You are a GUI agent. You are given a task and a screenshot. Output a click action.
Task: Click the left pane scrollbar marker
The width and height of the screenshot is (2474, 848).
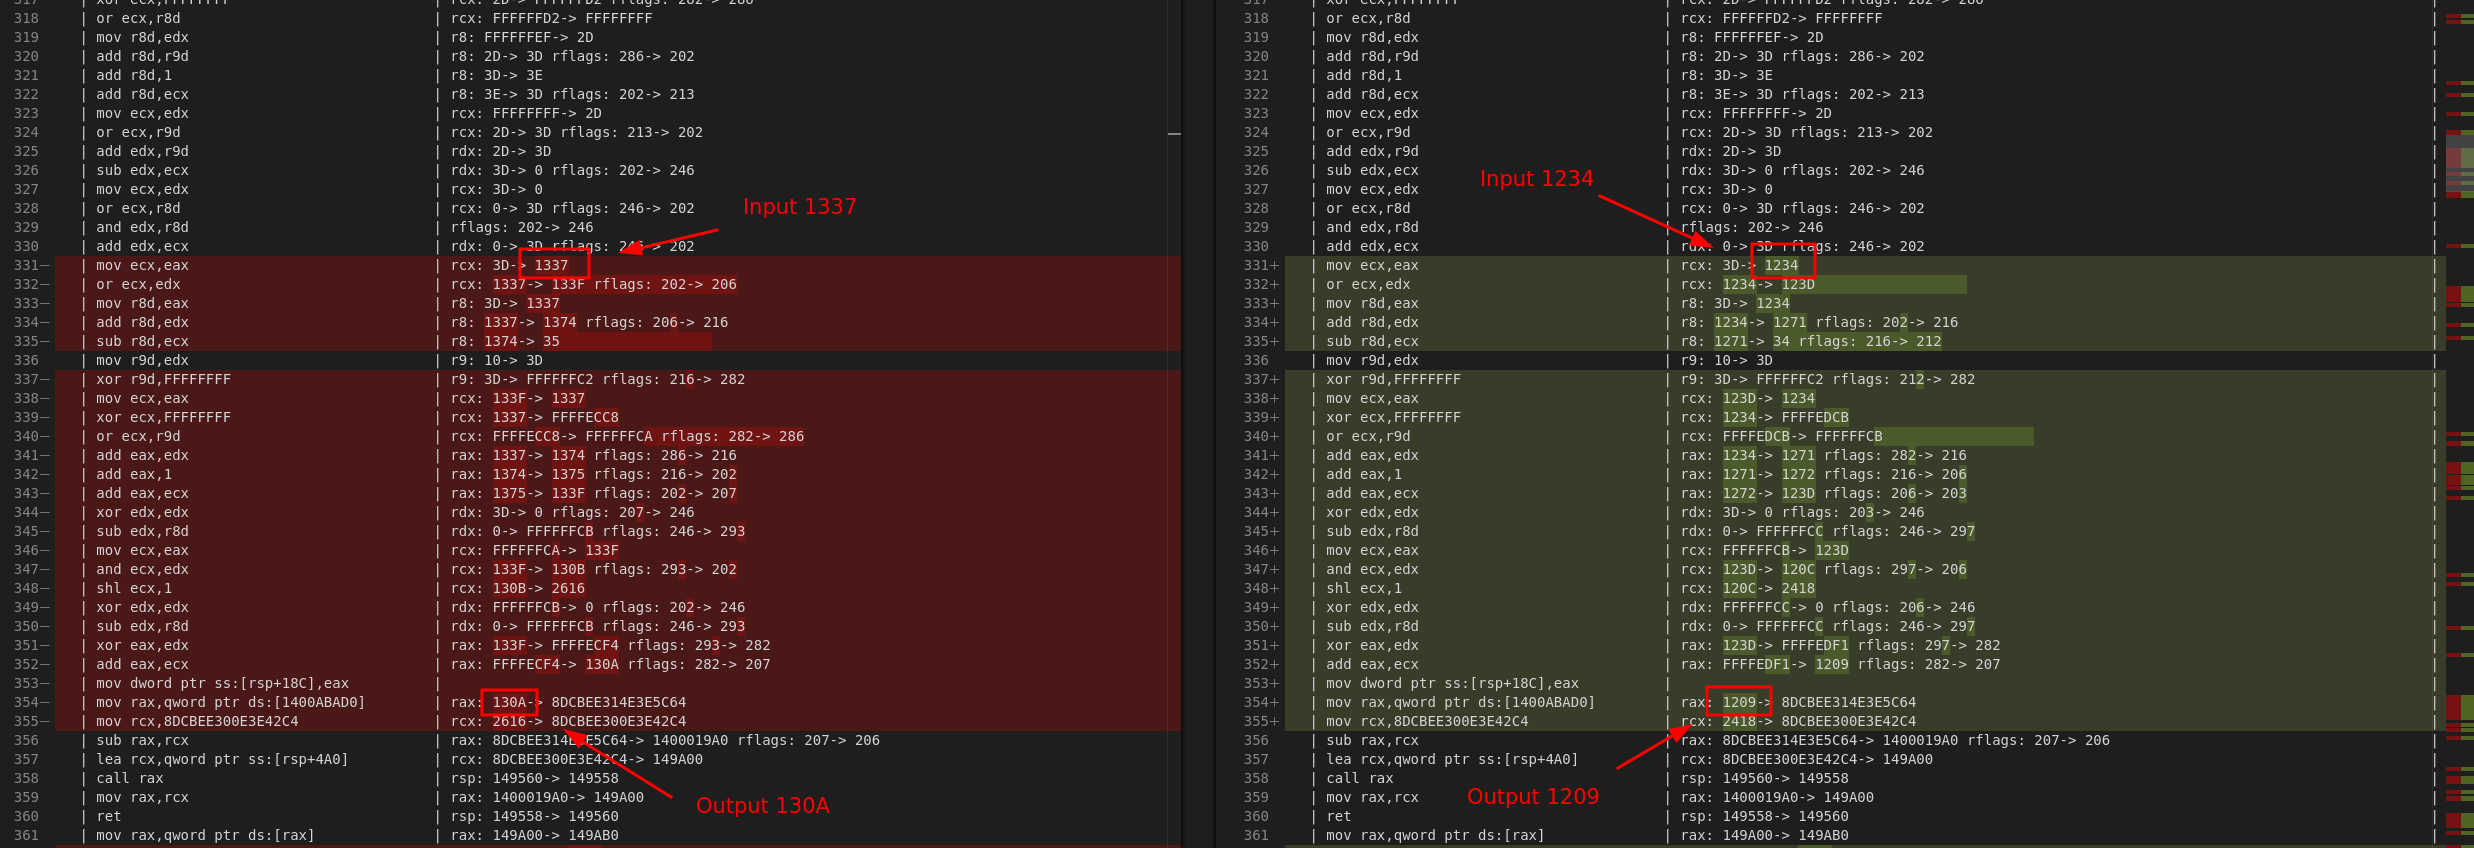click(x=1174, y=133)
